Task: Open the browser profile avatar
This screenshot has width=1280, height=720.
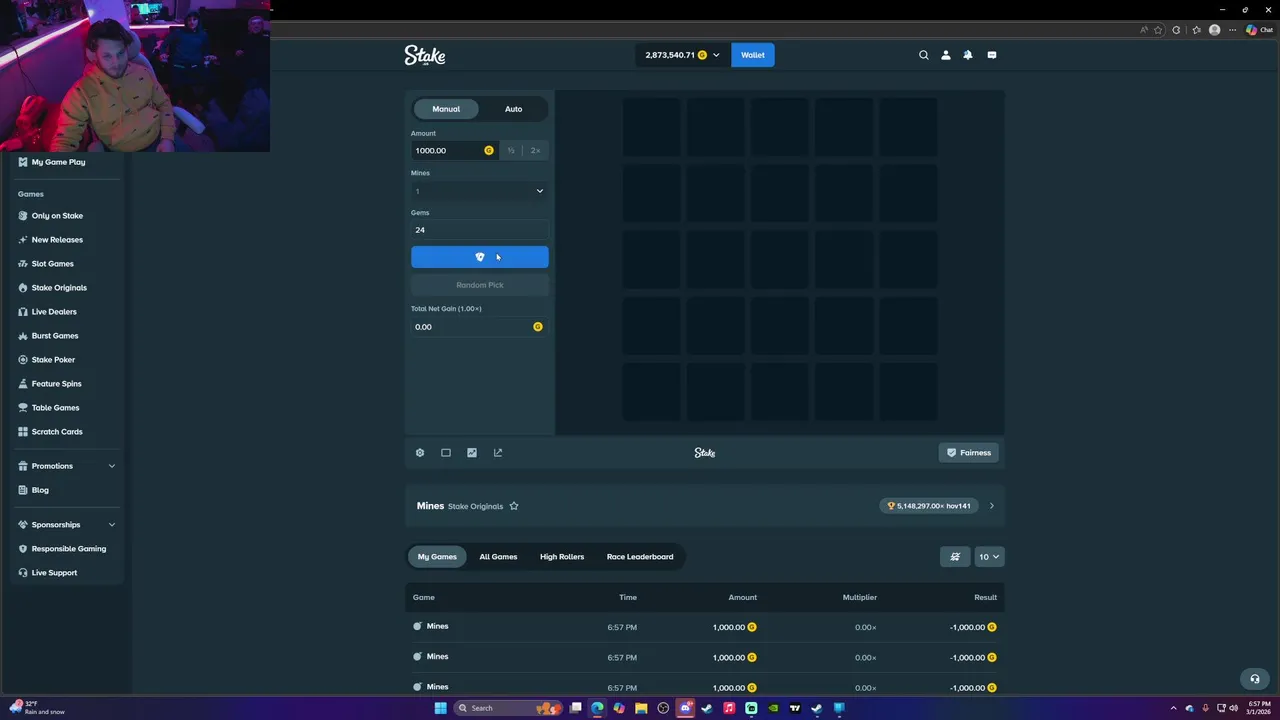Action: [1215, 30]
